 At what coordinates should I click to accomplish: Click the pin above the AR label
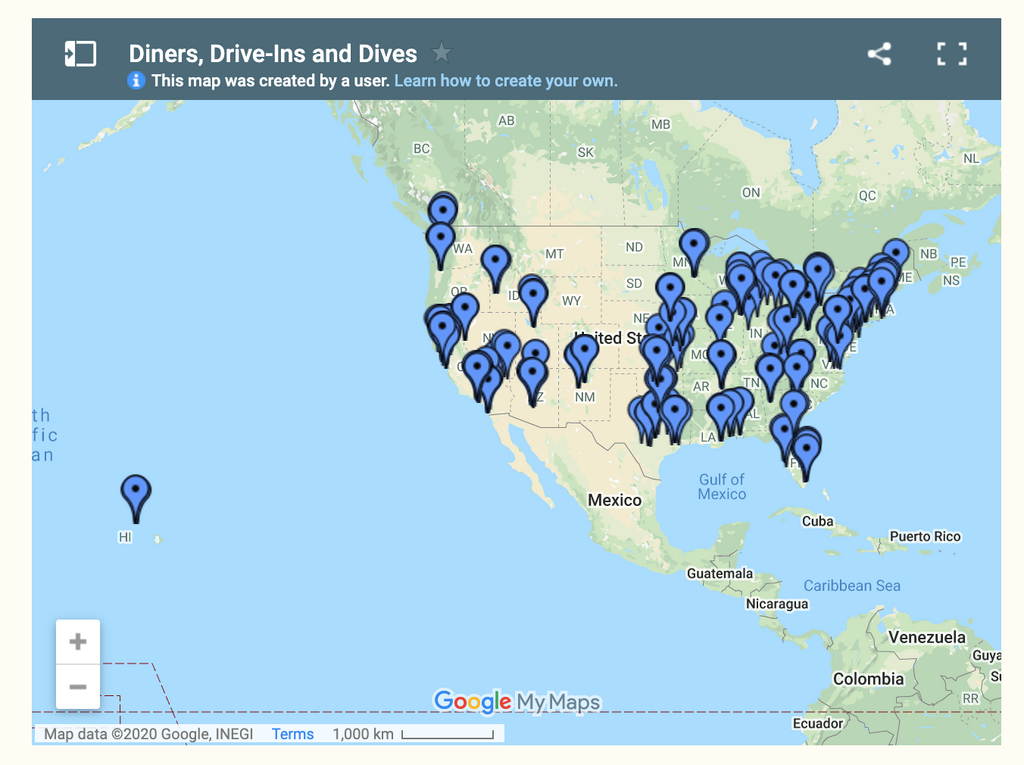tap(721, 363)
